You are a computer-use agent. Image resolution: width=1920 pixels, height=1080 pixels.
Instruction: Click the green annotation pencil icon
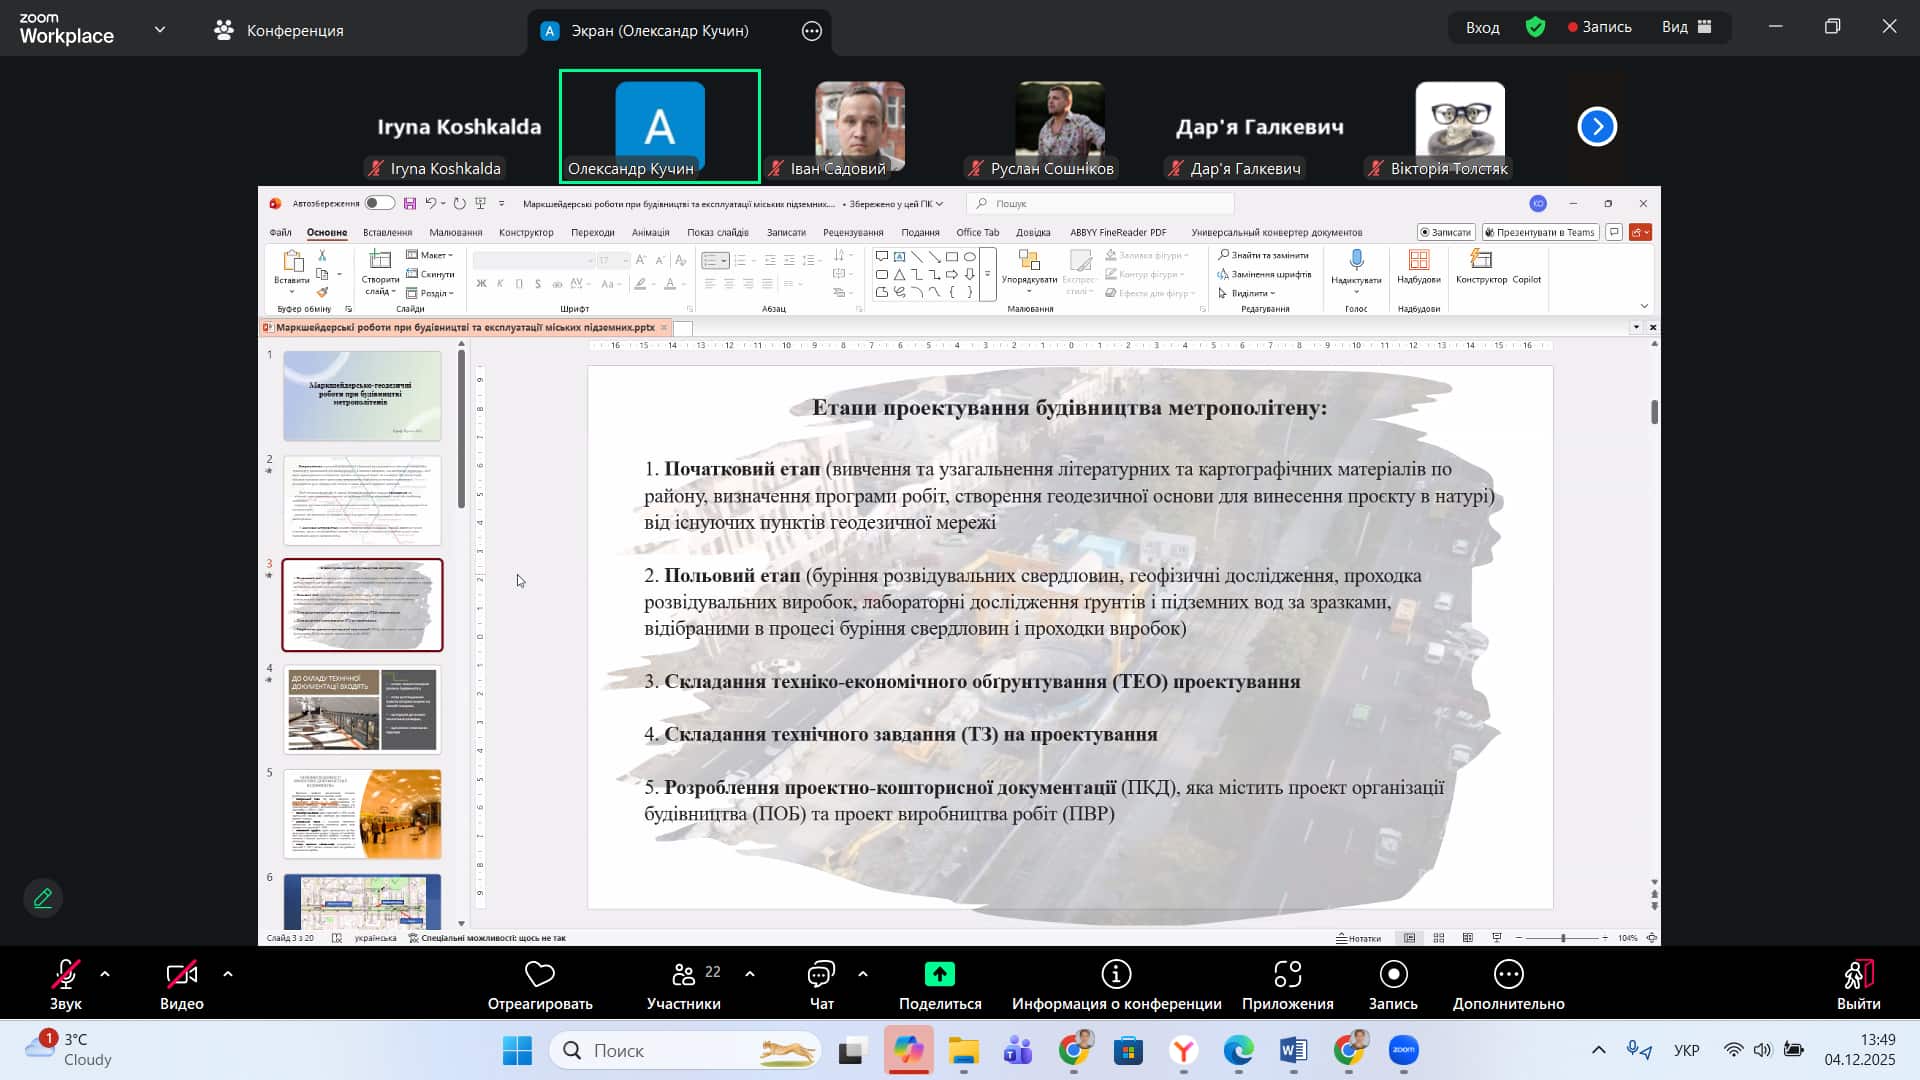click(43, 898)
